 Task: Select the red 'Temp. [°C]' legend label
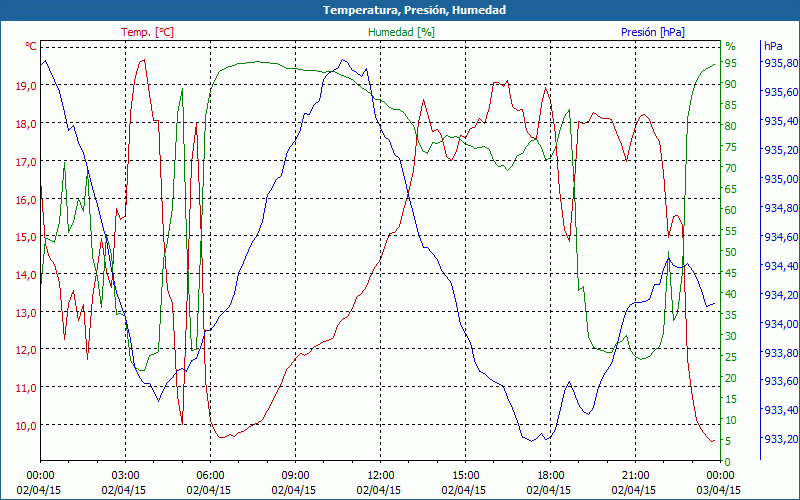[147, 32]
